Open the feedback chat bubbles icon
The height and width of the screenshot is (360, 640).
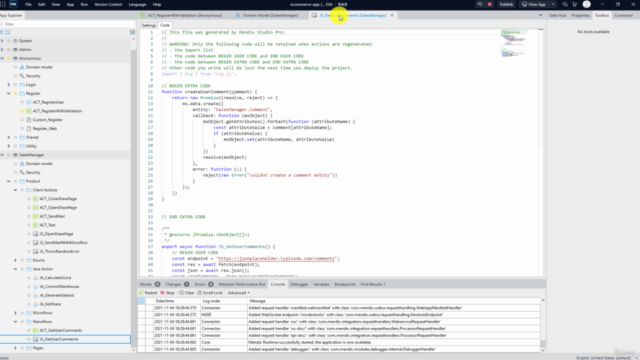tap(565, 4)
